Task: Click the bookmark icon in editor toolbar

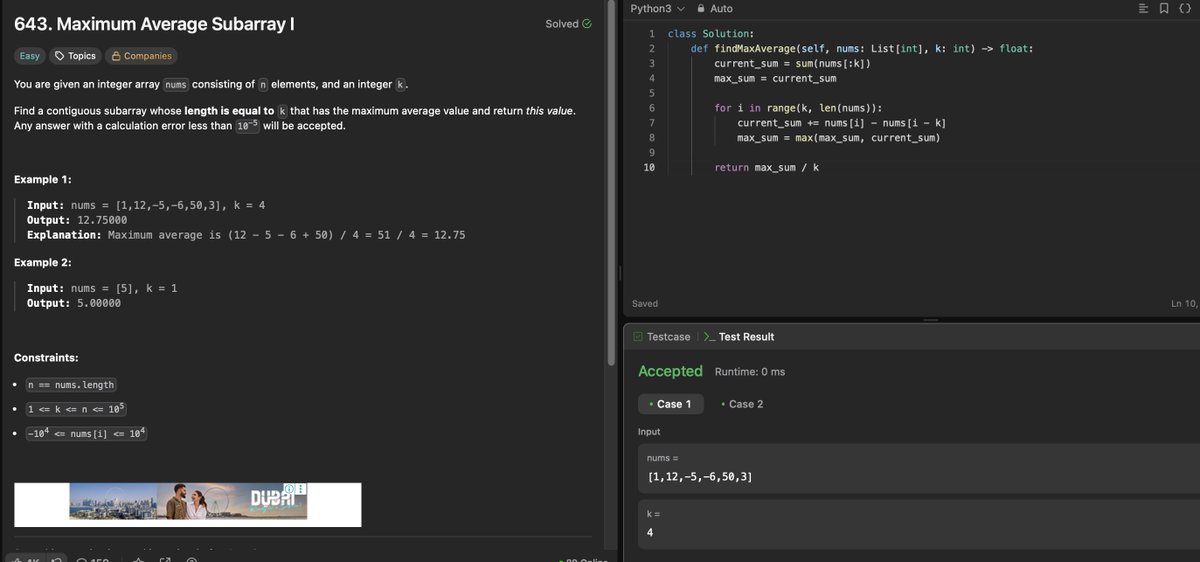Action: tap(1162, 9)
